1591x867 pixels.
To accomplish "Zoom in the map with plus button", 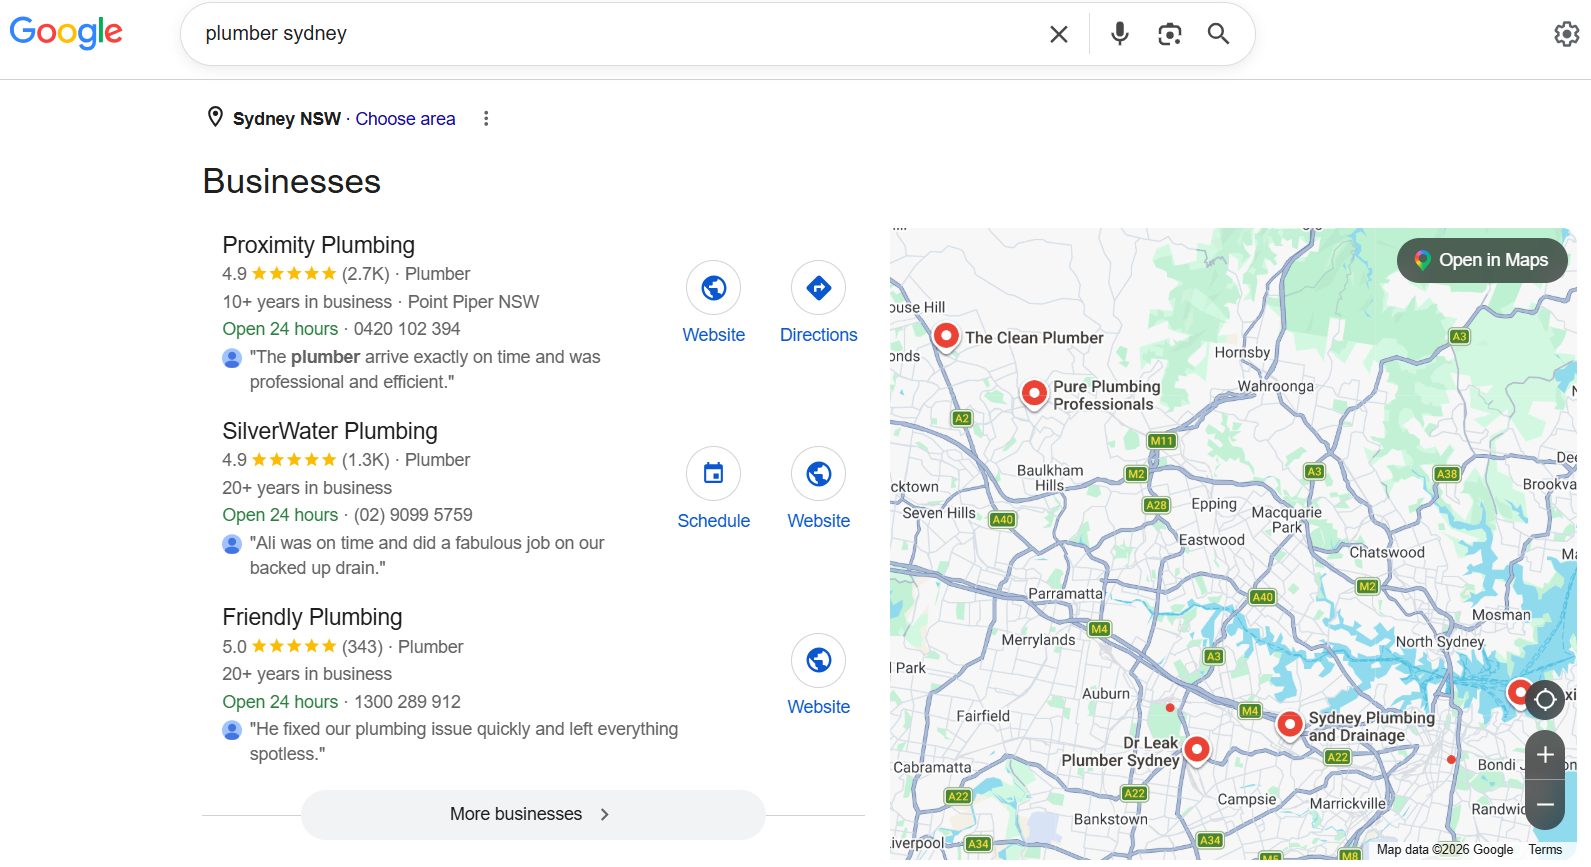I will [x=1545, y=755].
